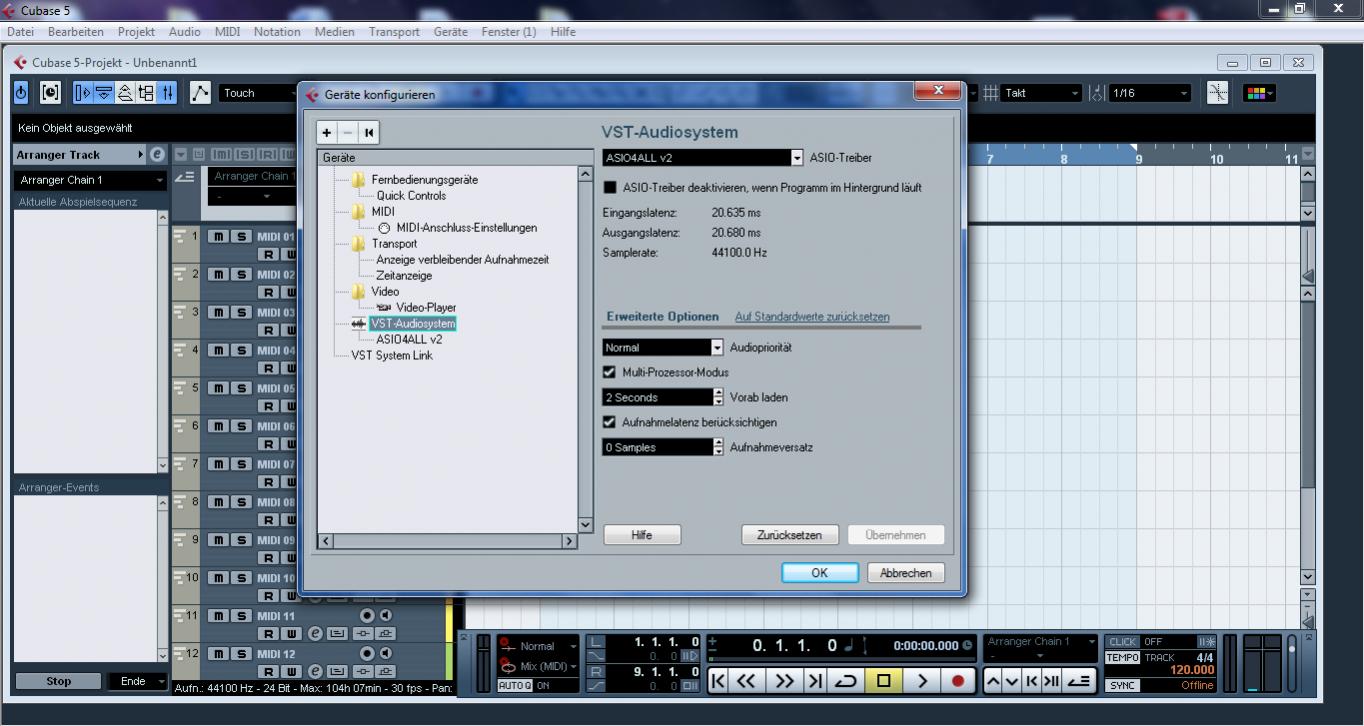Toggle the Cycle loop transport button
This screenshot has width=1364, height=726.
(848, 681)
